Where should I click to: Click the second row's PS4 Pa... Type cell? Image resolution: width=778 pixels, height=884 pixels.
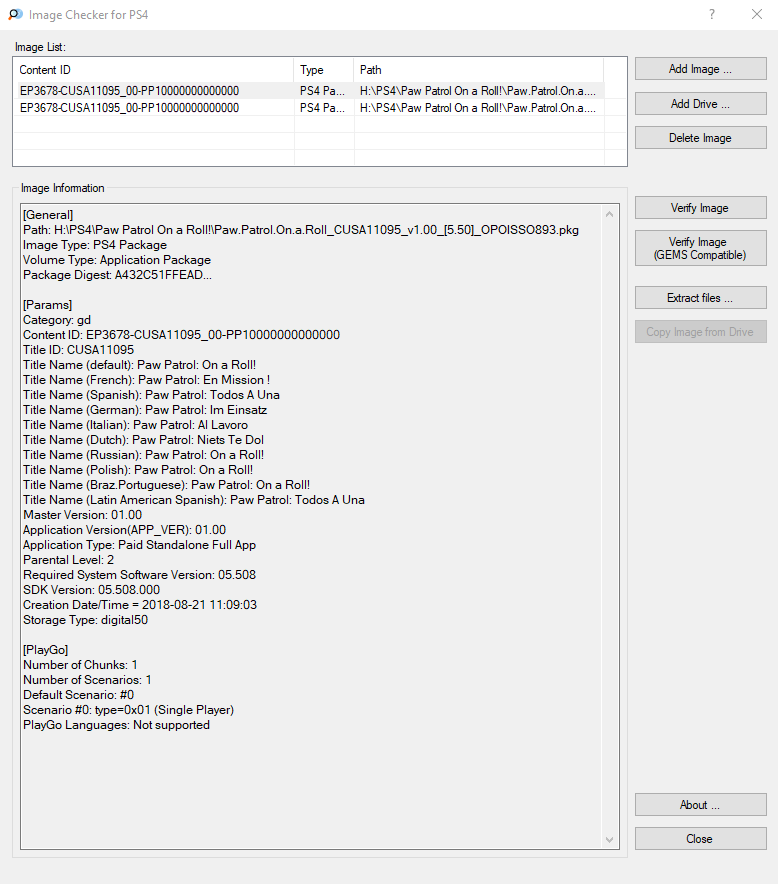tap(322, 108)
